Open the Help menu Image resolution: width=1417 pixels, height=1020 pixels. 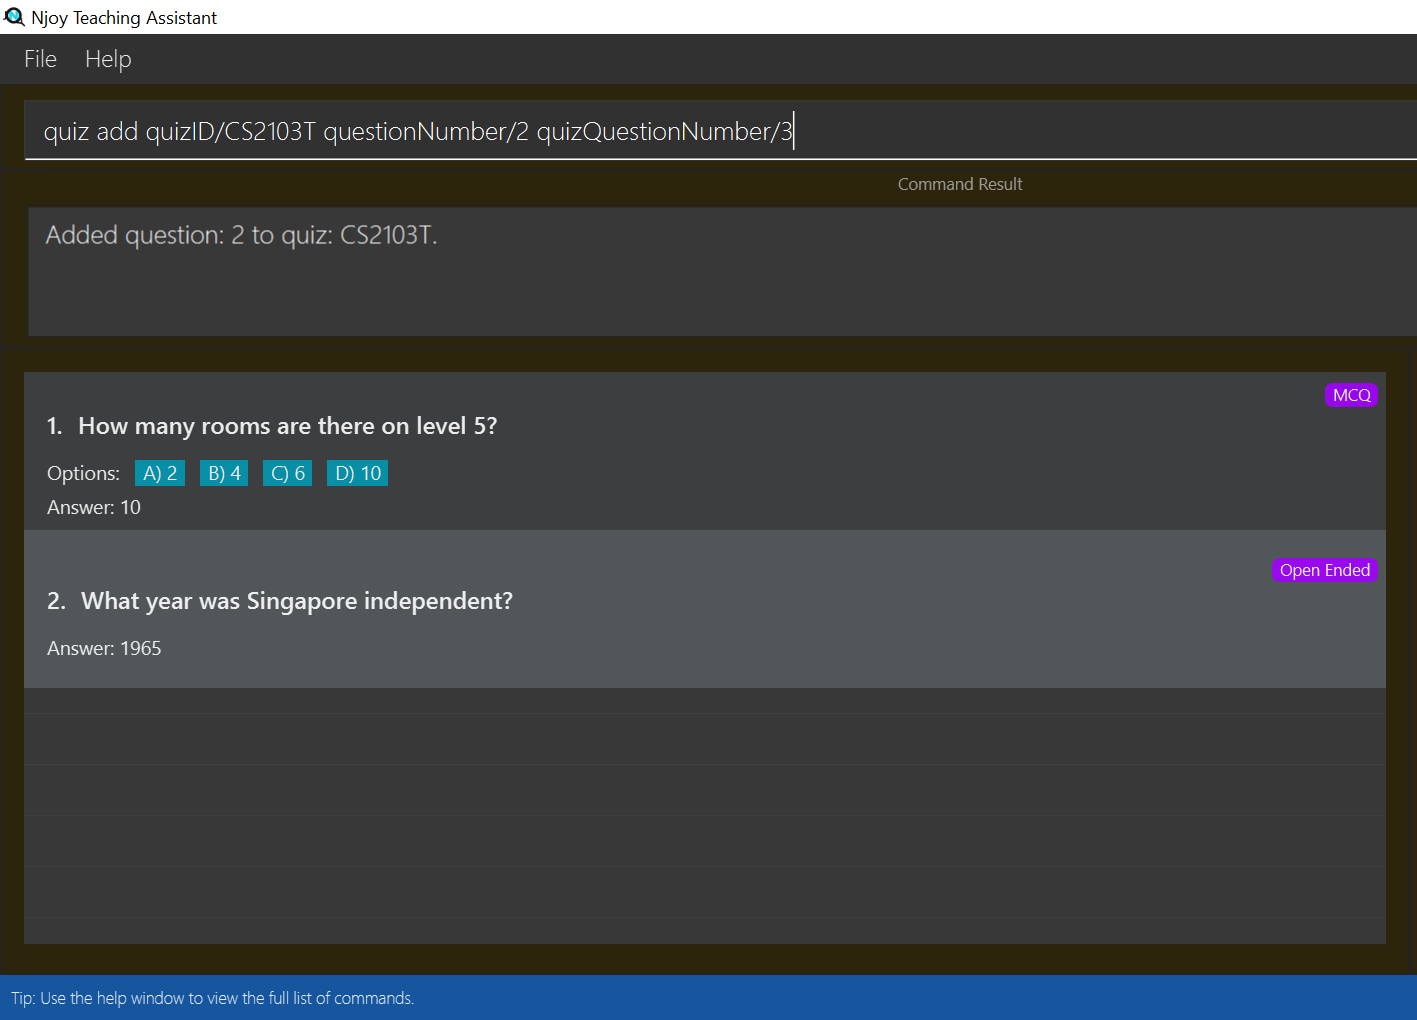click(x=108, y=59)
